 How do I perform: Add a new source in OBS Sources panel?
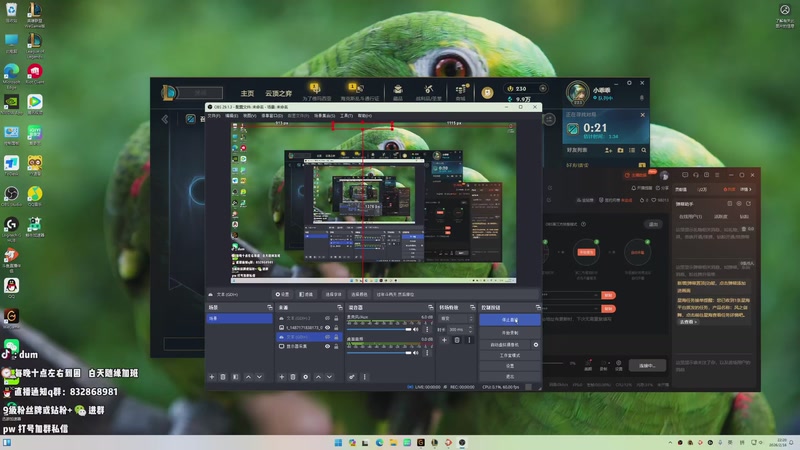(281, 377)
